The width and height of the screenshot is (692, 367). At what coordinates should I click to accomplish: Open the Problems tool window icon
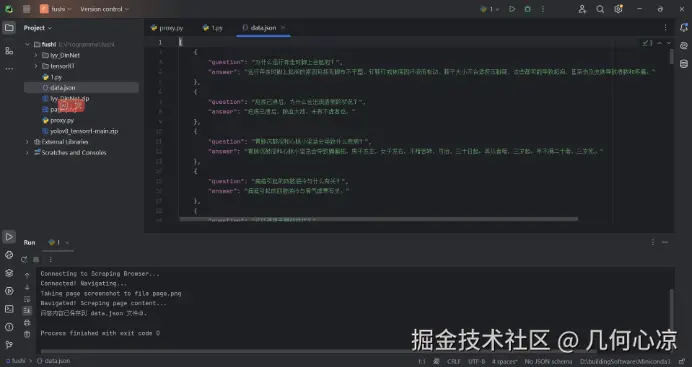tap(9, 327)
